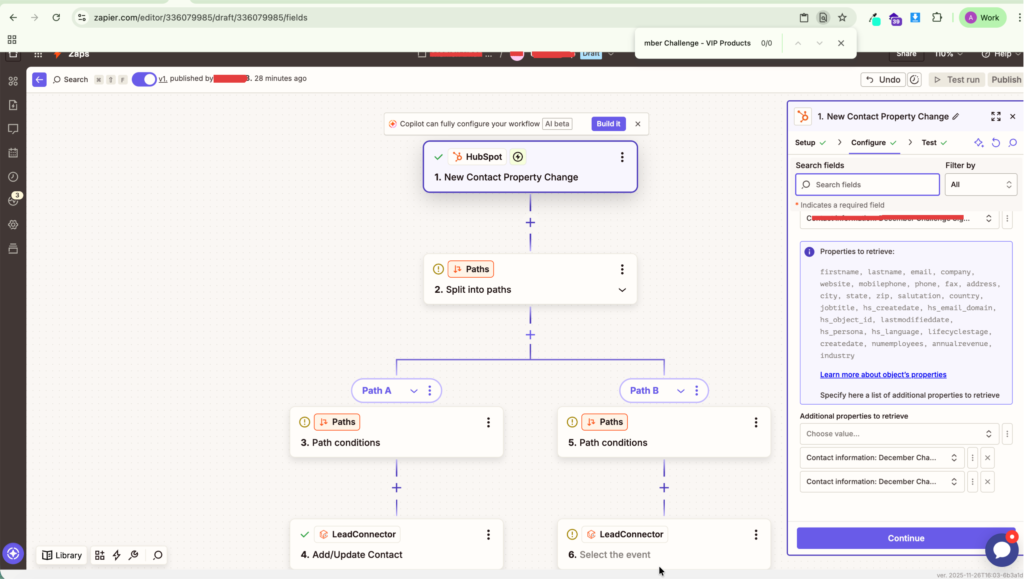Screen dimensions: 1024x579
Task: Open the four-squares apps icon in left sidebar
Action: (x=12, y=82)
